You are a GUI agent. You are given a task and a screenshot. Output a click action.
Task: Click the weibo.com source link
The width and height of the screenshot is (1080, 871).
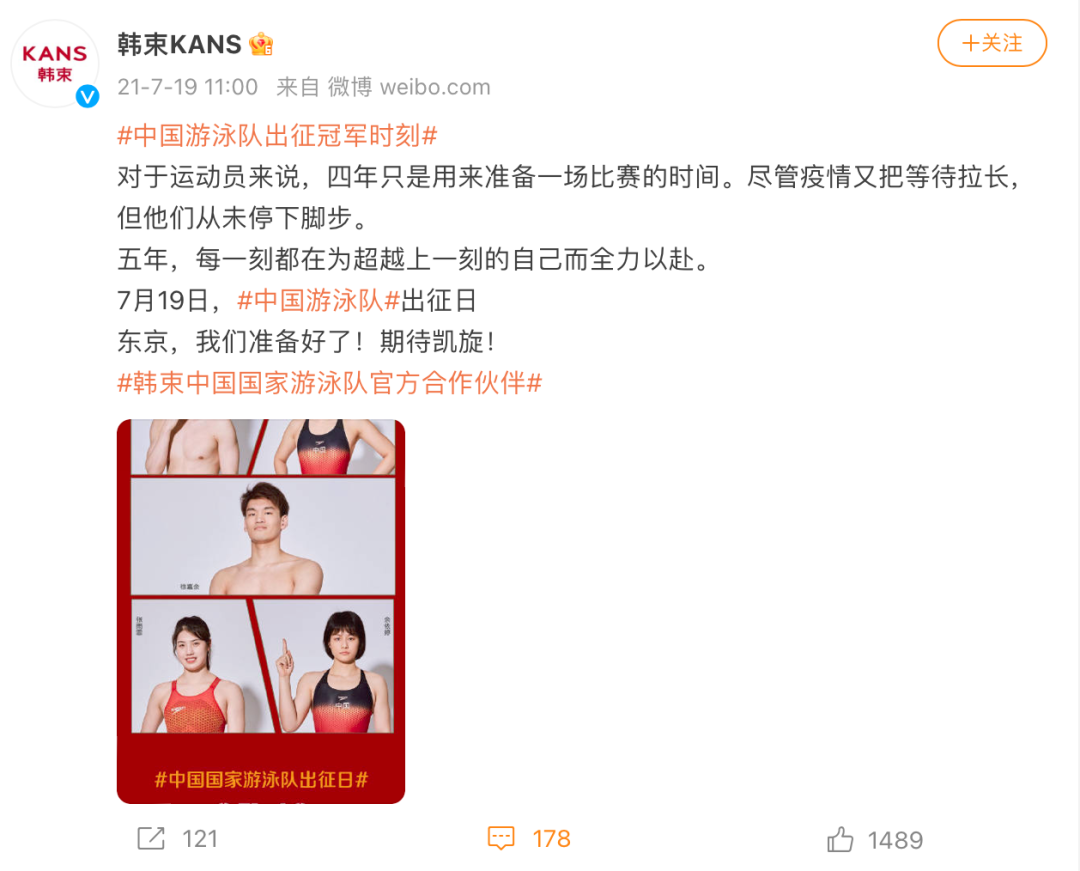pos(435,87)
